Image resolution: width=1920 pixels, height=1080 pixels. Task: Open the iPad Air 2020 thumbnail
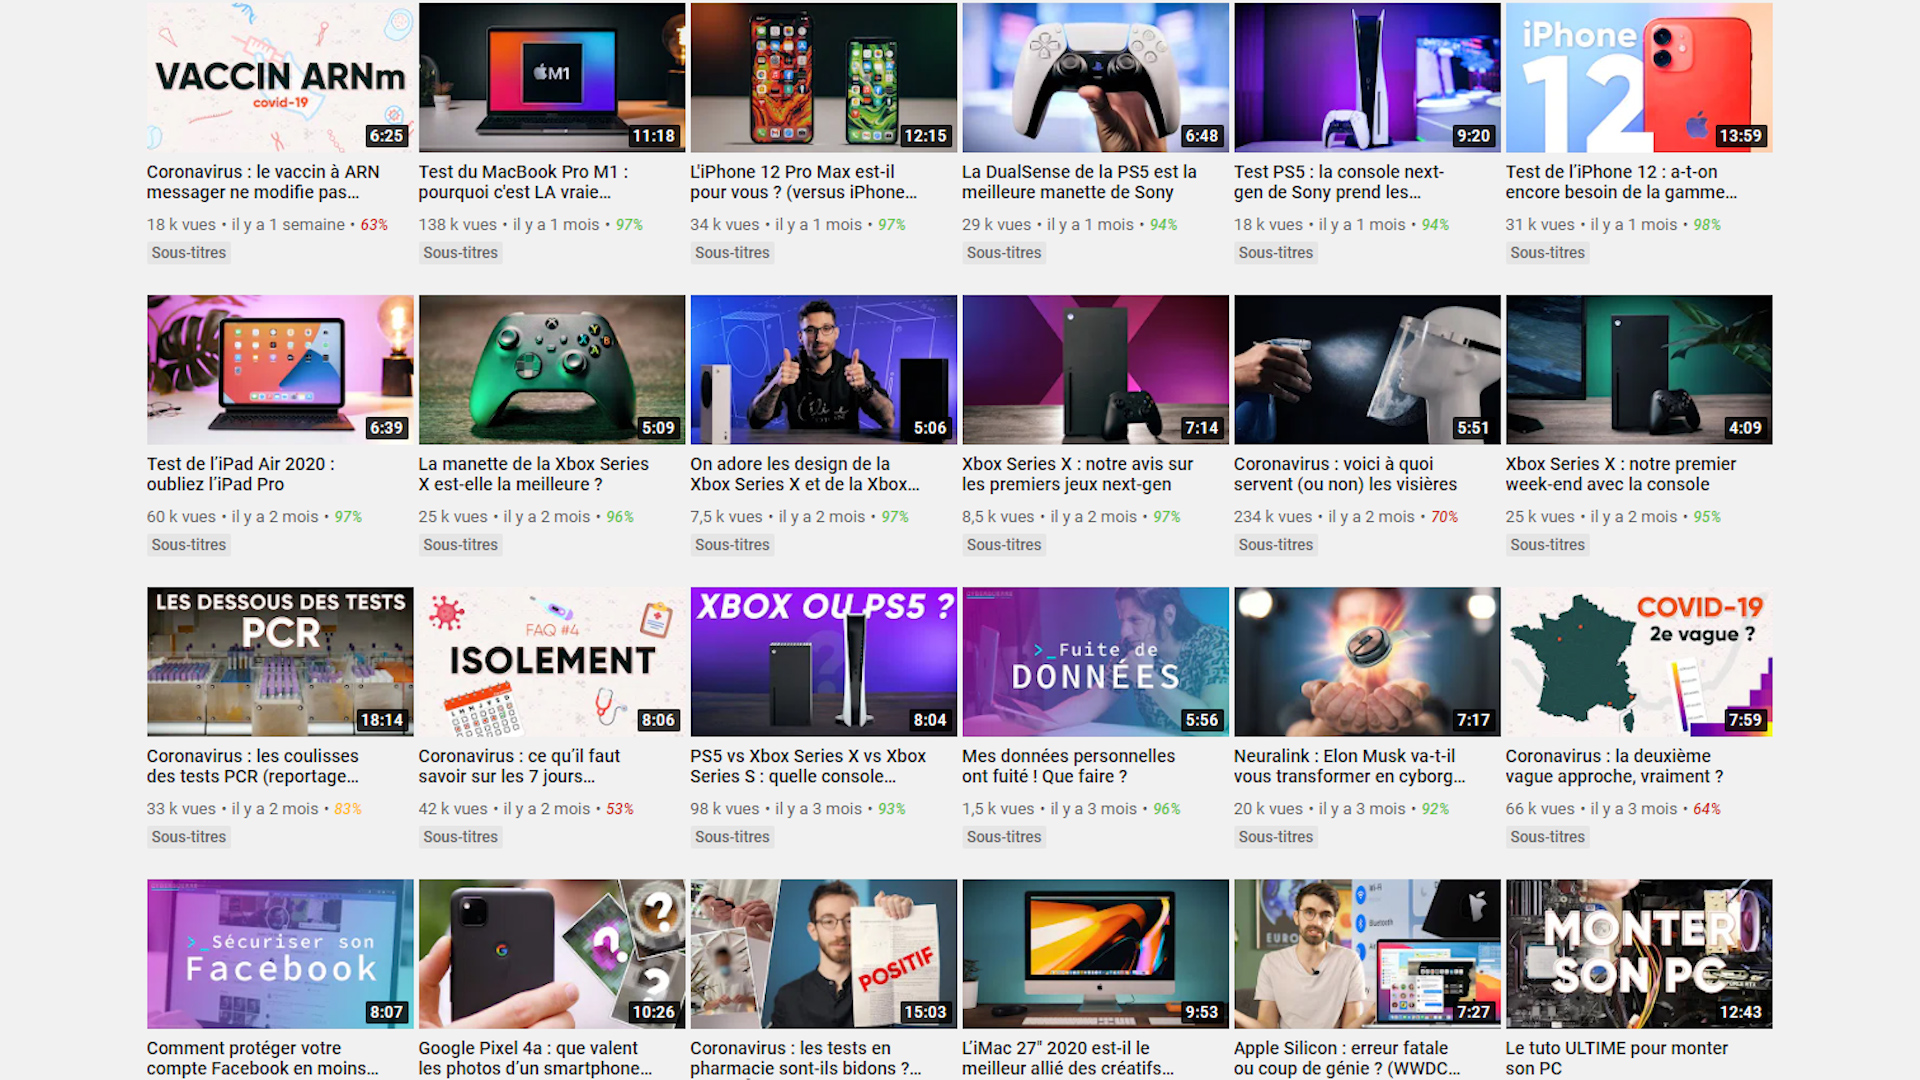click(280, 369)
